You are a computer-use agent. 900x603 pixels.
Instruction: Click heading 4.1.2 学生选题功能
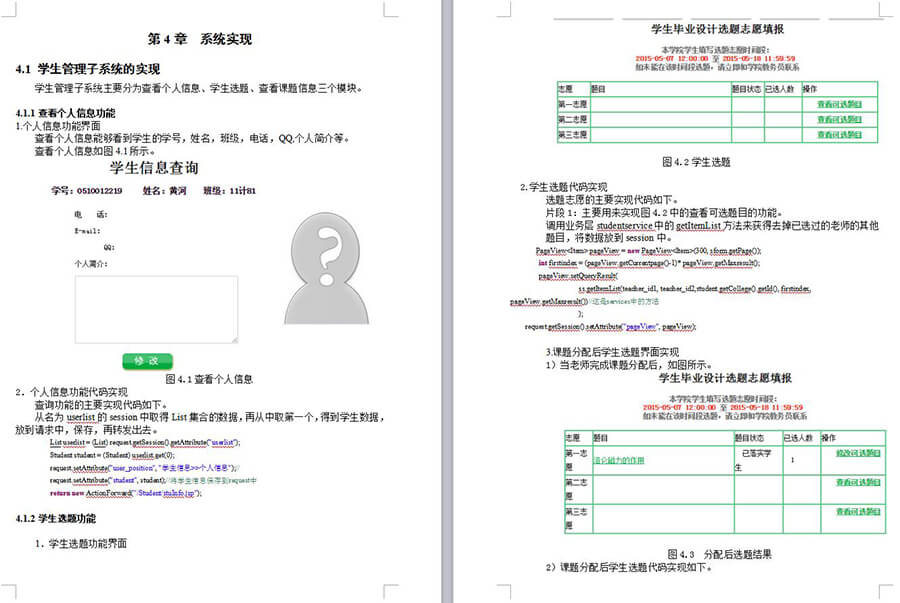coord(56,519)
